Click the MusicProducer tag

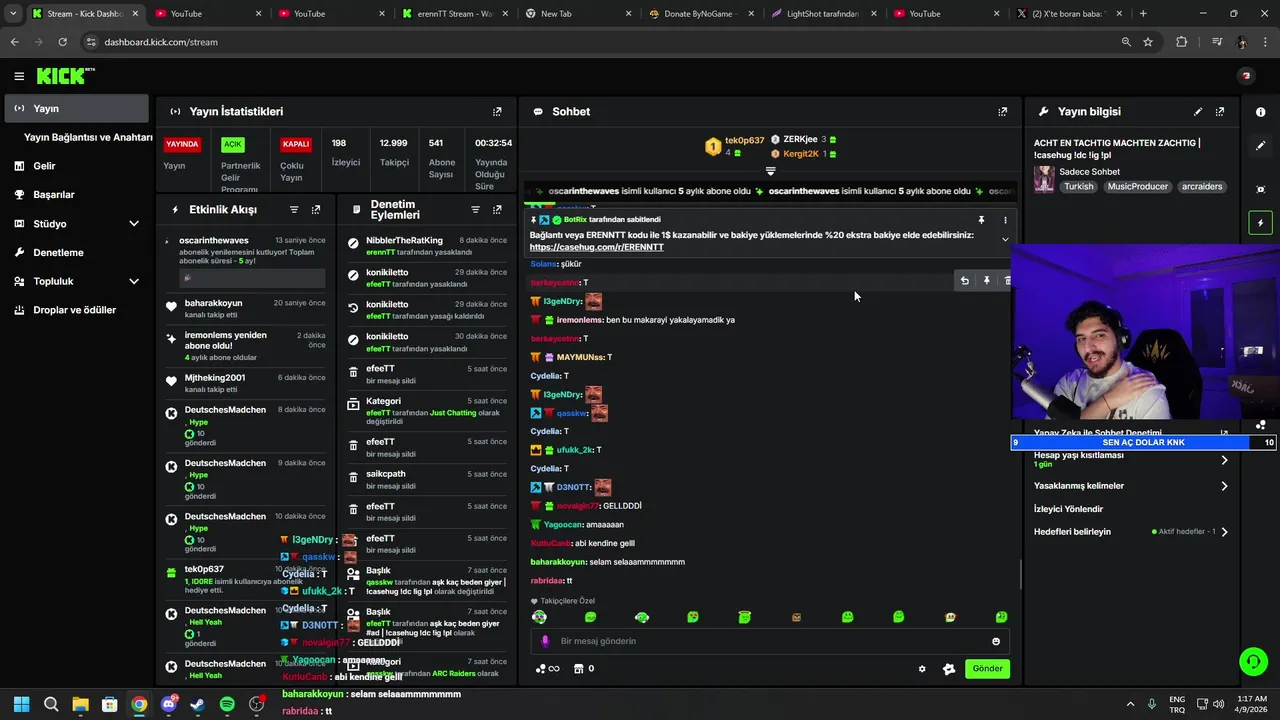(1138, 186)
